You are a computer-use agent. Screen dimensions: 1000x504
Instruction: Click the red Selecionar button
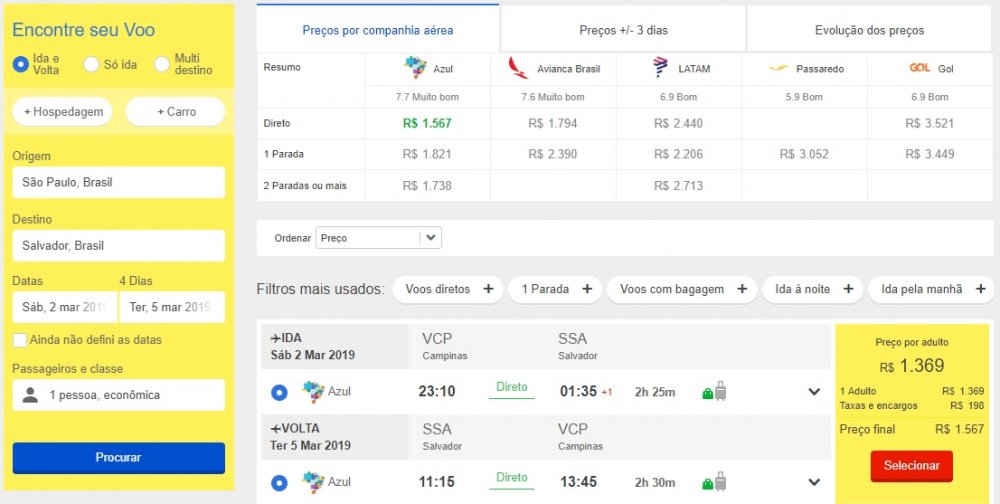(x=911, y=465)
